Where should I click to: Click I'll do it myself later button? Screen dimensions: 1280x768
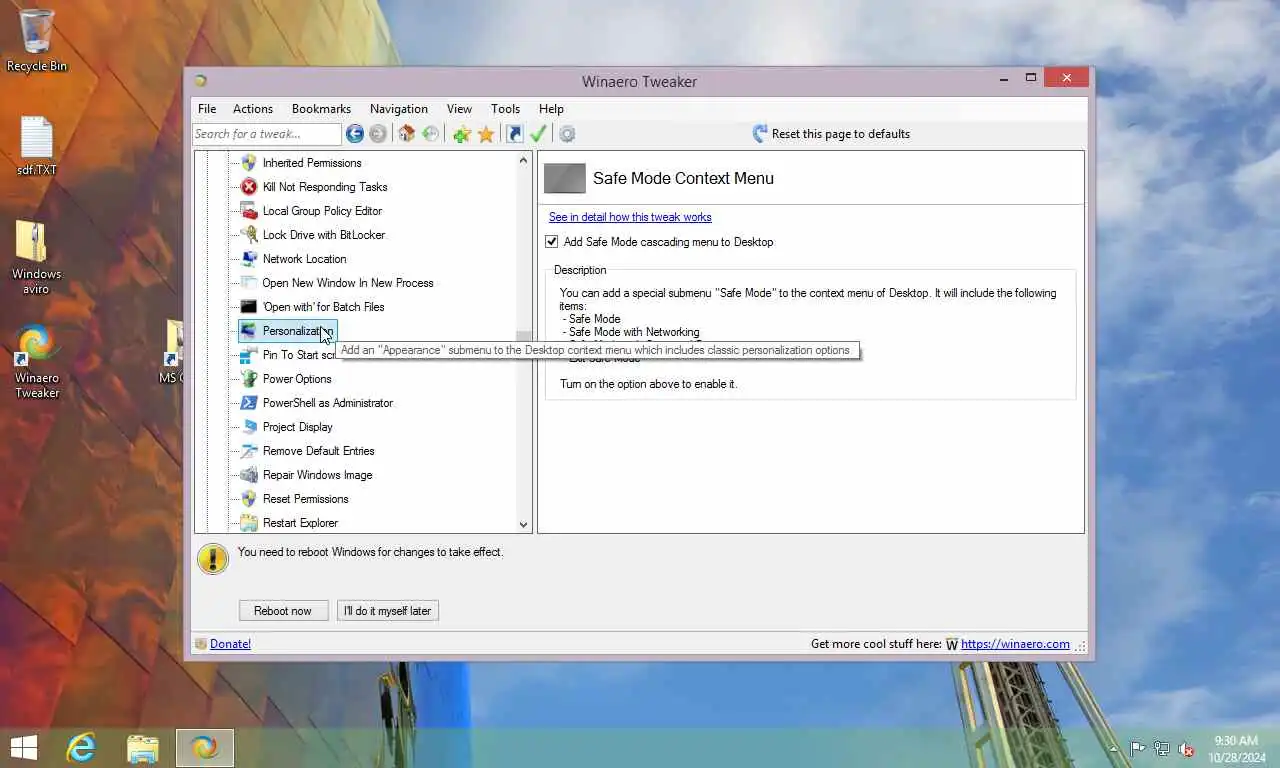point(388,611)
